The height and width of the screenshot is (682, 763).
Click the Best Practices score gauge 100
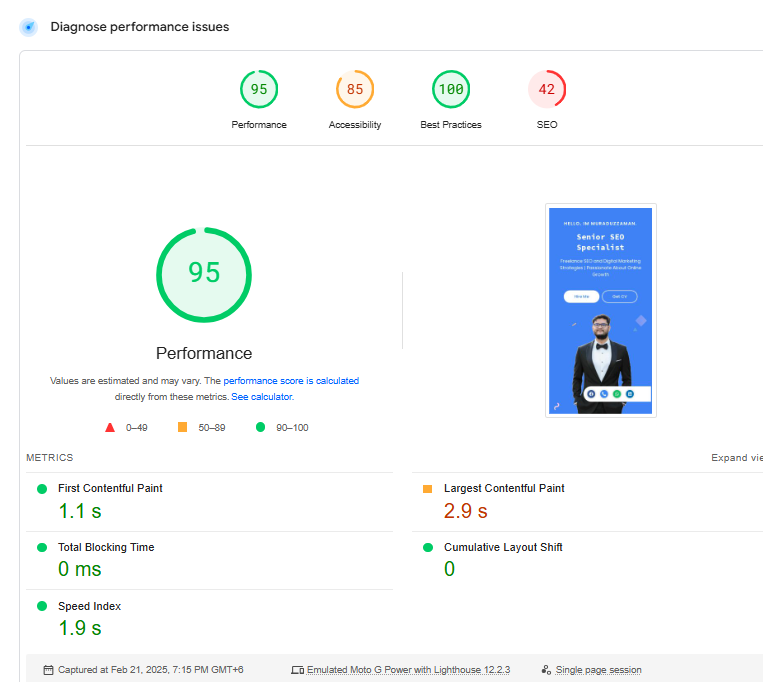coord(451,89)
